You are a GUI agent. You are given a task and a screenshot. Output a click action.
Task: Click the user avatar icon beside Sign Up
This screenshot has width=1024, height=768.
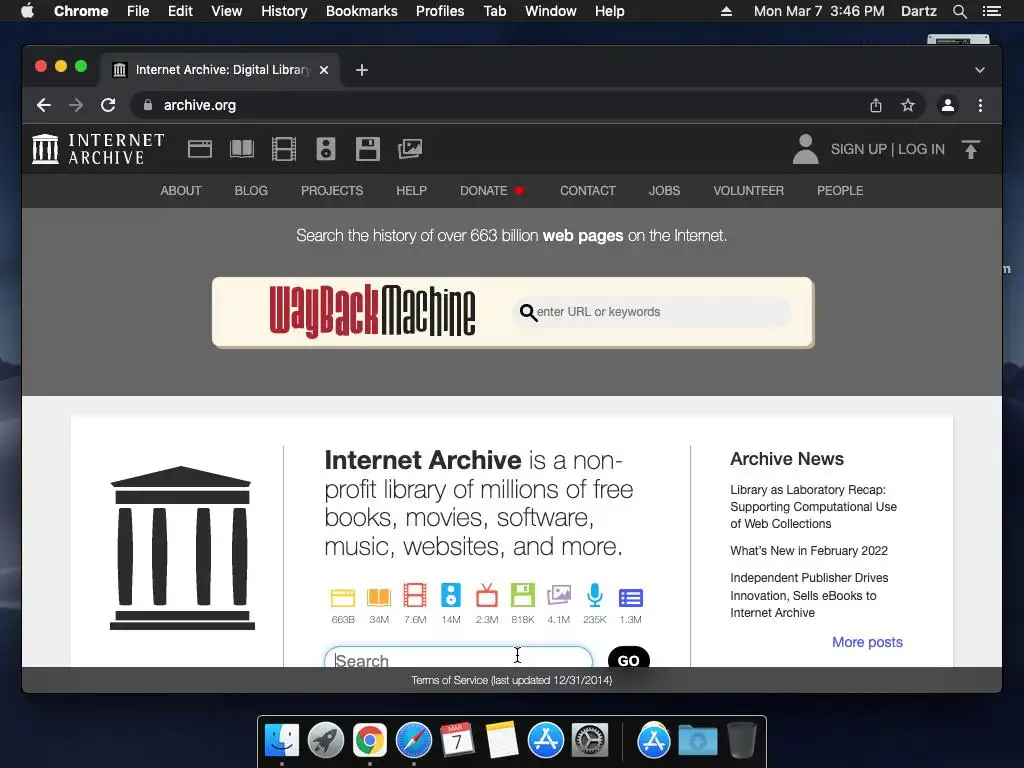[805, 149]
